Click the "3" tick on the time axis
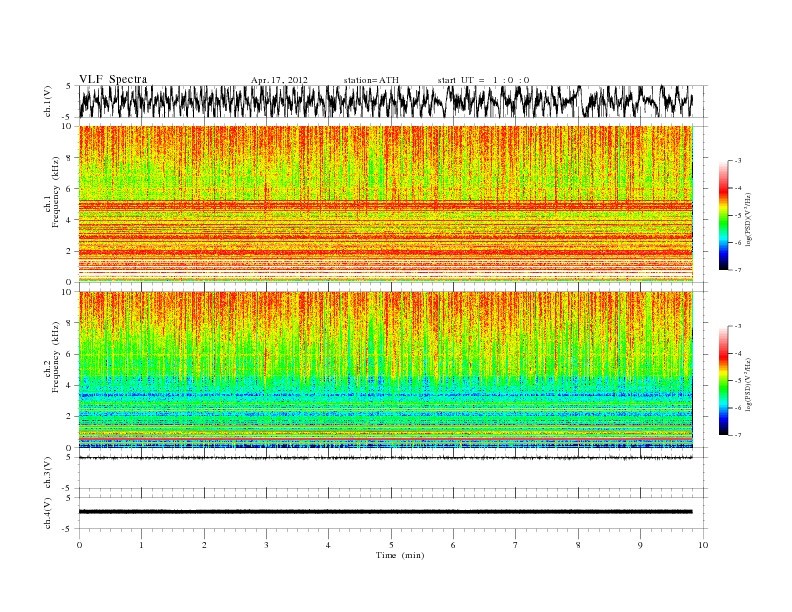This screenshot has width=792, height=612. [266, 545]
